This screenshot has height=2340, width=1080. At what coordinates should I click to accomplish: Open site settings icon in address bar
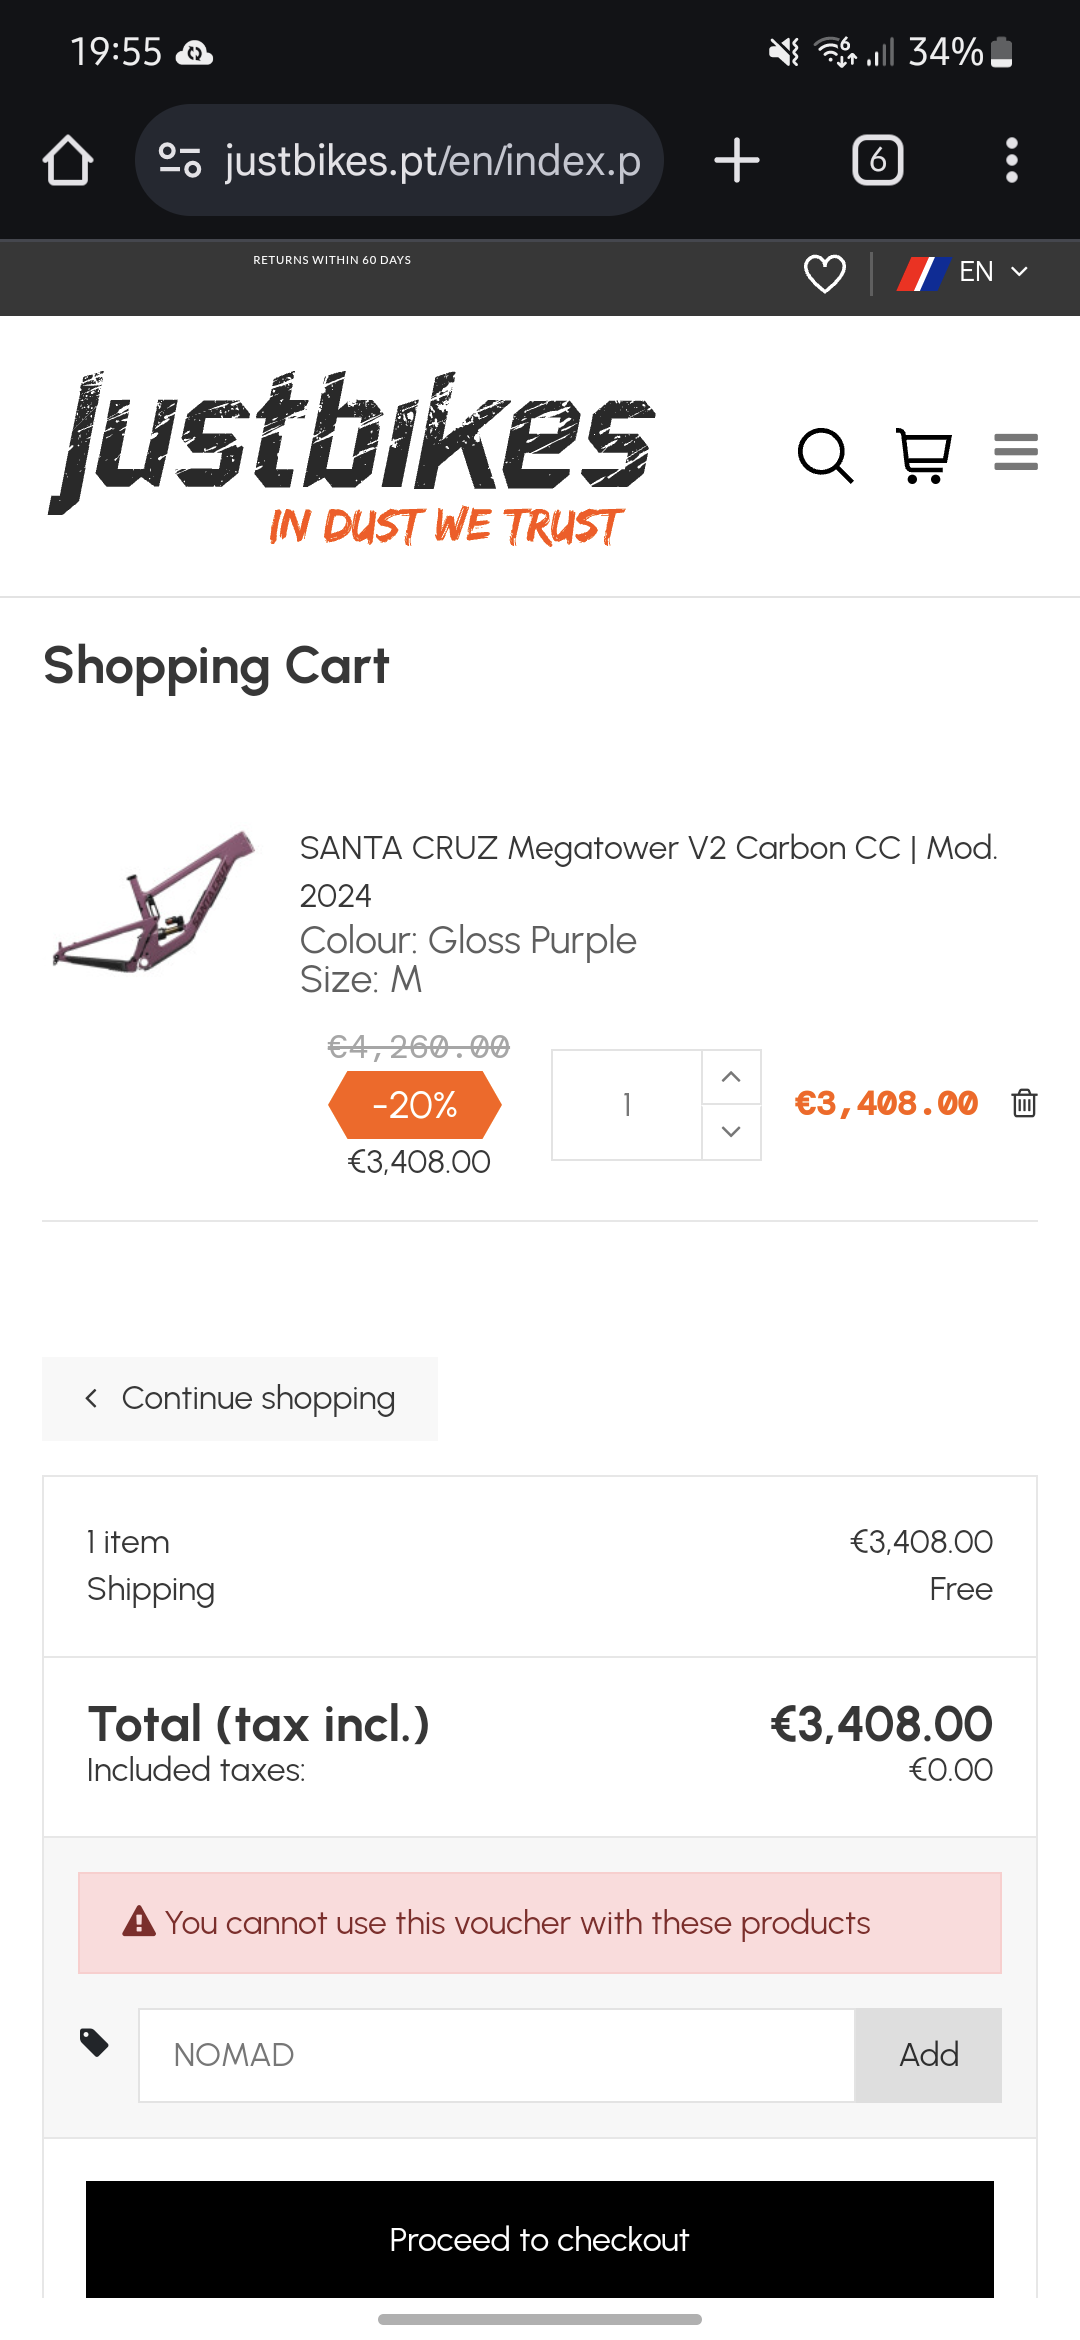181,160
